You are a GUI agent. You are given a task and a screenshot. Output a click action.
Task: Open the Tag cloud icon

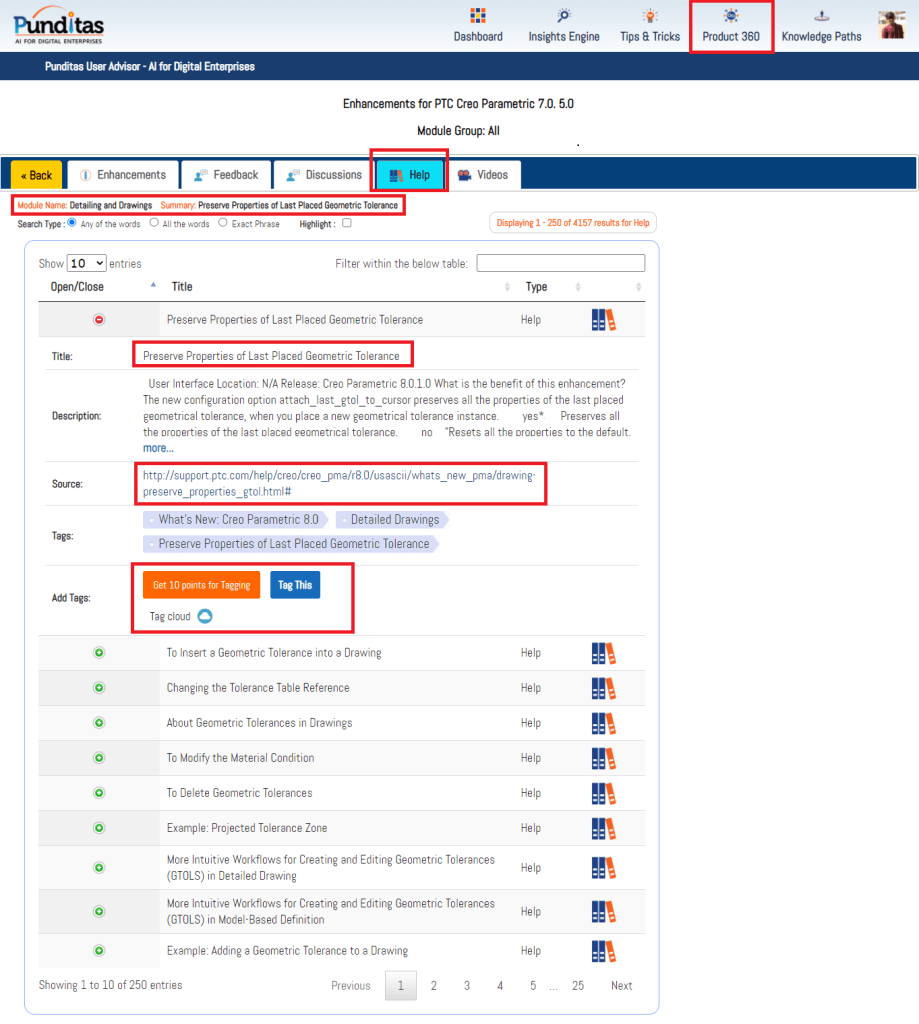point(205,617)
